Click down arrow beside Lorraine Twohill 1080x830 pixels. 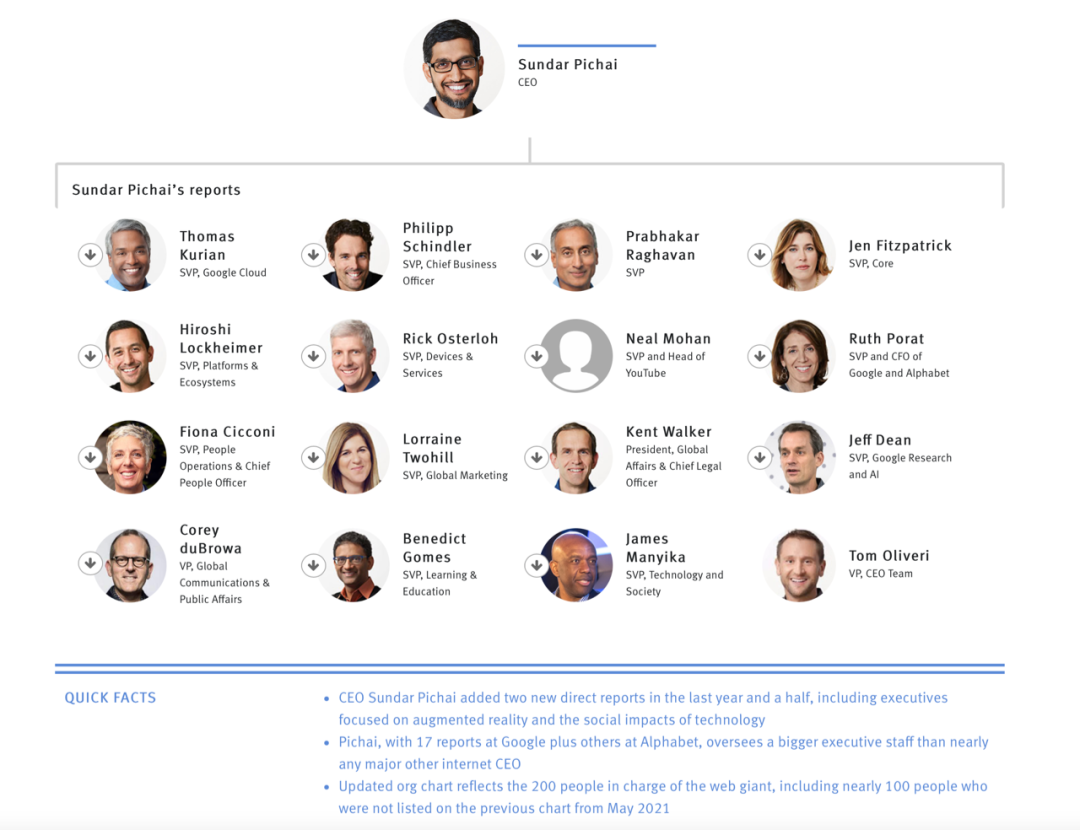(313, 457)
